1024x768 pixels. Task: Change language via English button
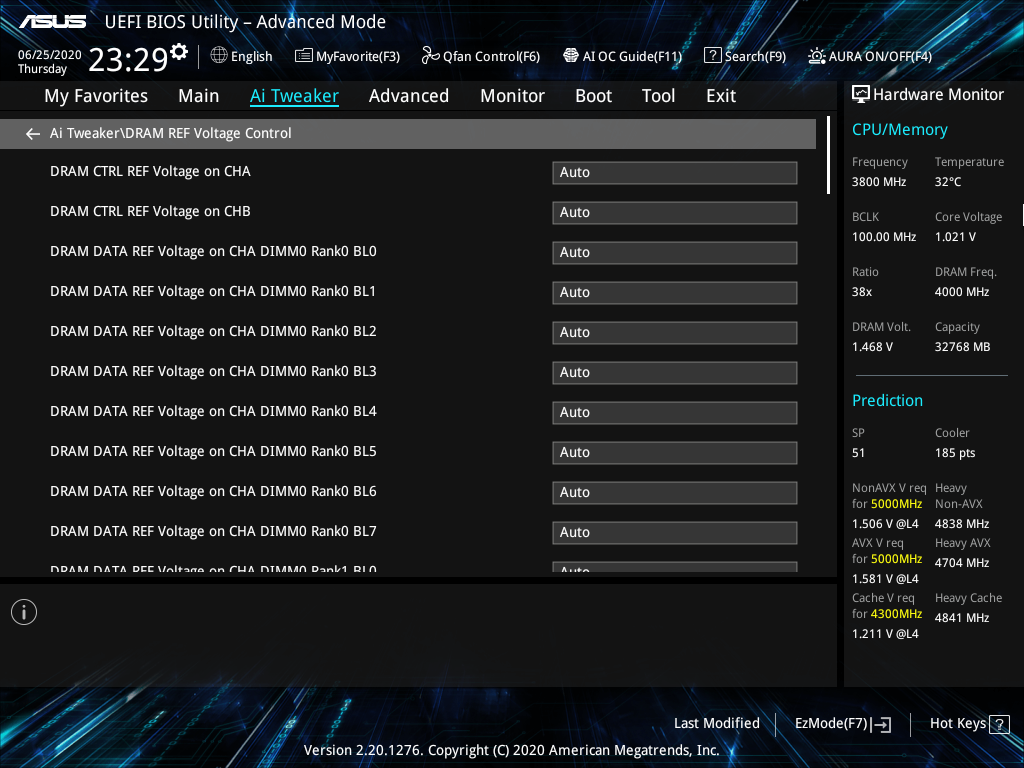pos(242,56)
